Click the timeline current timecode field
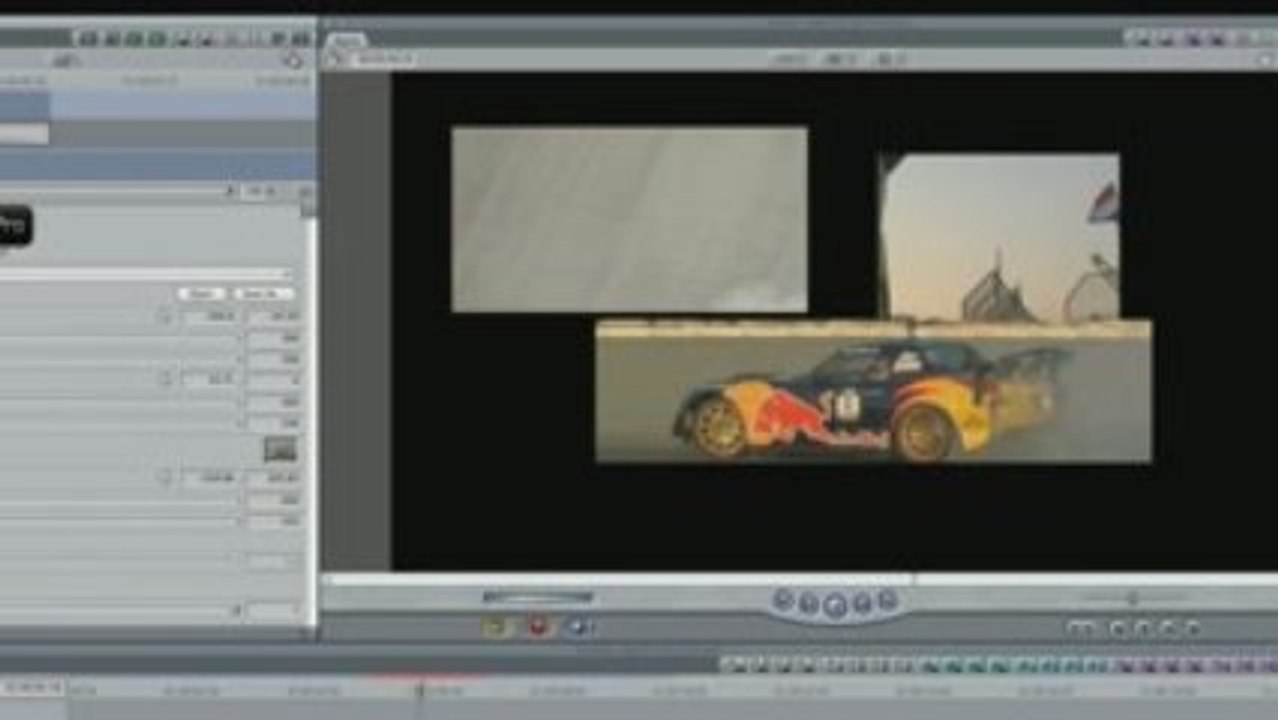The width and height of the screenshot is (1278, 720). [32, 687]
